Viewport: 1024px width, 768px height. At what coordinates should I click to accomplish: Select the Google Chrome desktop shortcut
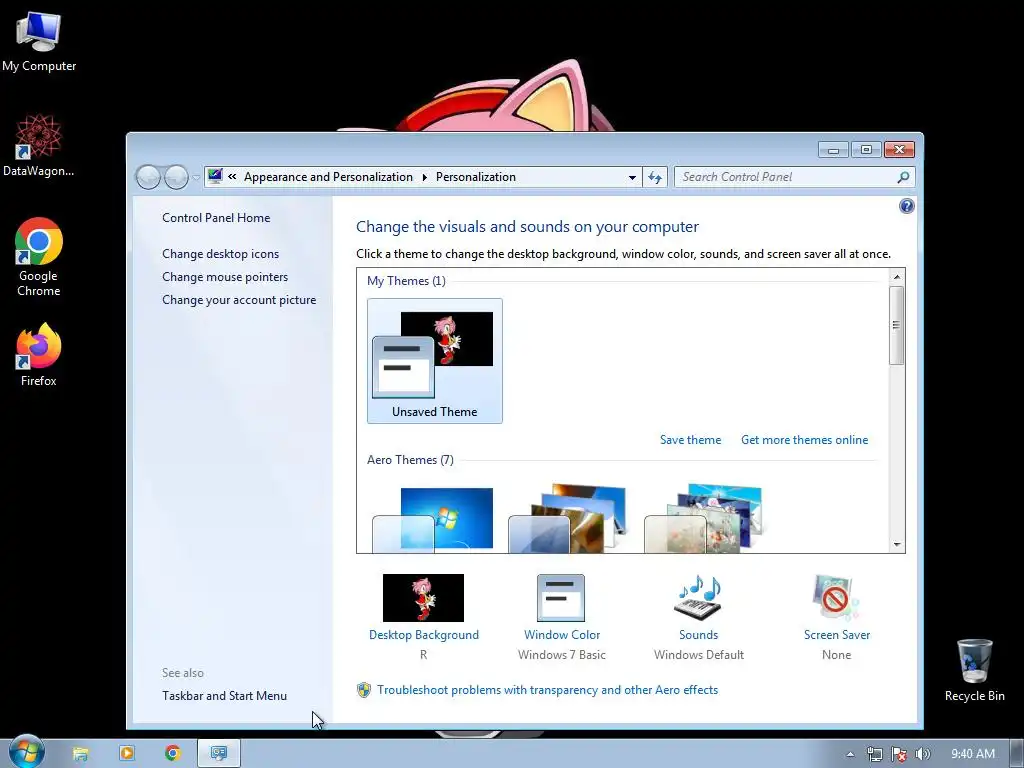pyautogui.click(x=39, y=257)
